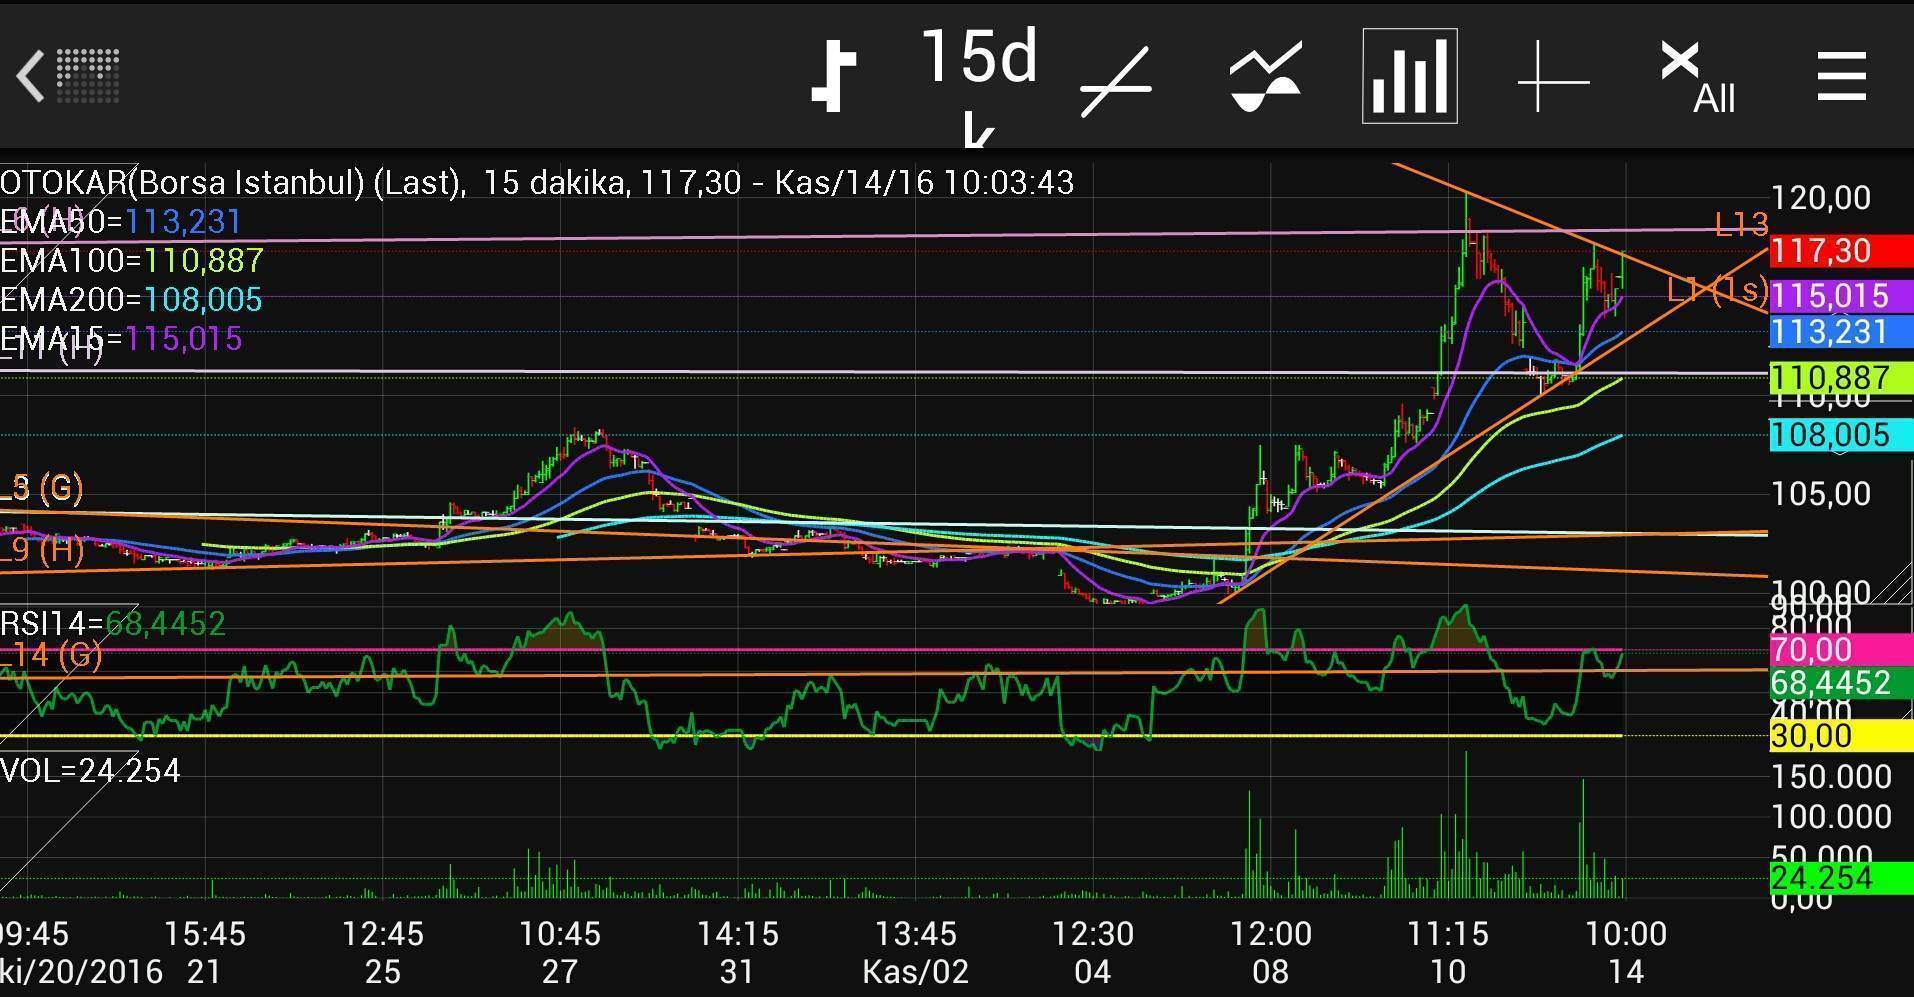Tap the yellow 30,00 RSI level tag

tap(1838, 736)
